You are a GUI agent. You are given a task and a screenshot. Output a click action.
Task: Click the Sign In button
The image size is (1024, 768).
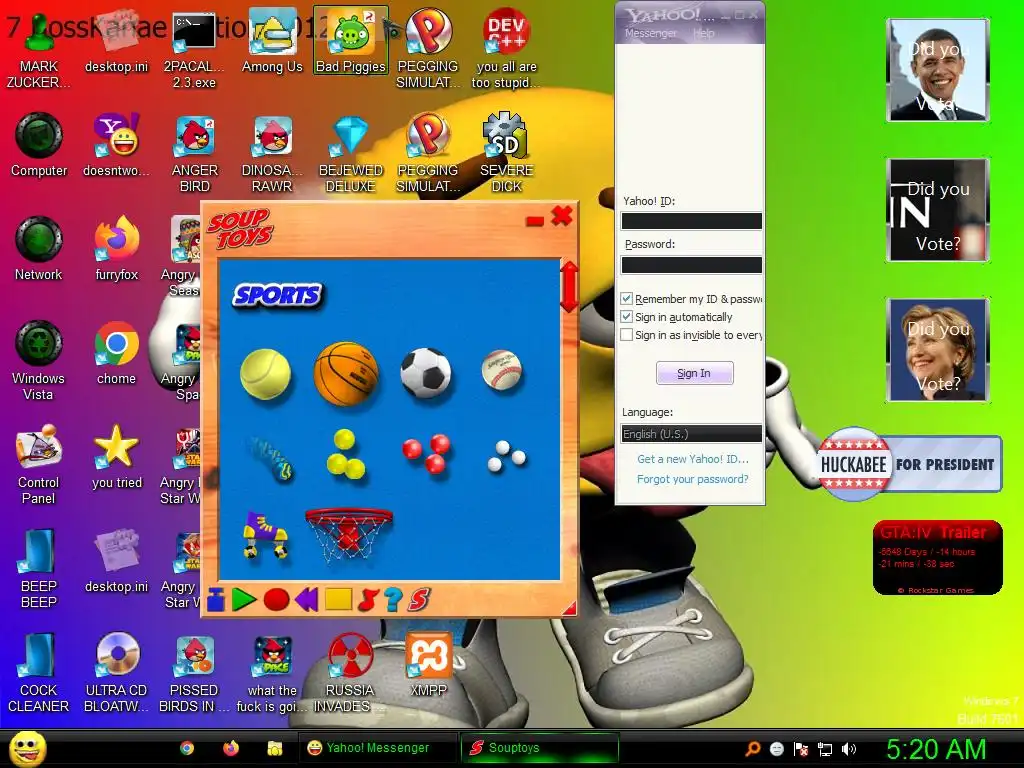click(x=694, y=373)
